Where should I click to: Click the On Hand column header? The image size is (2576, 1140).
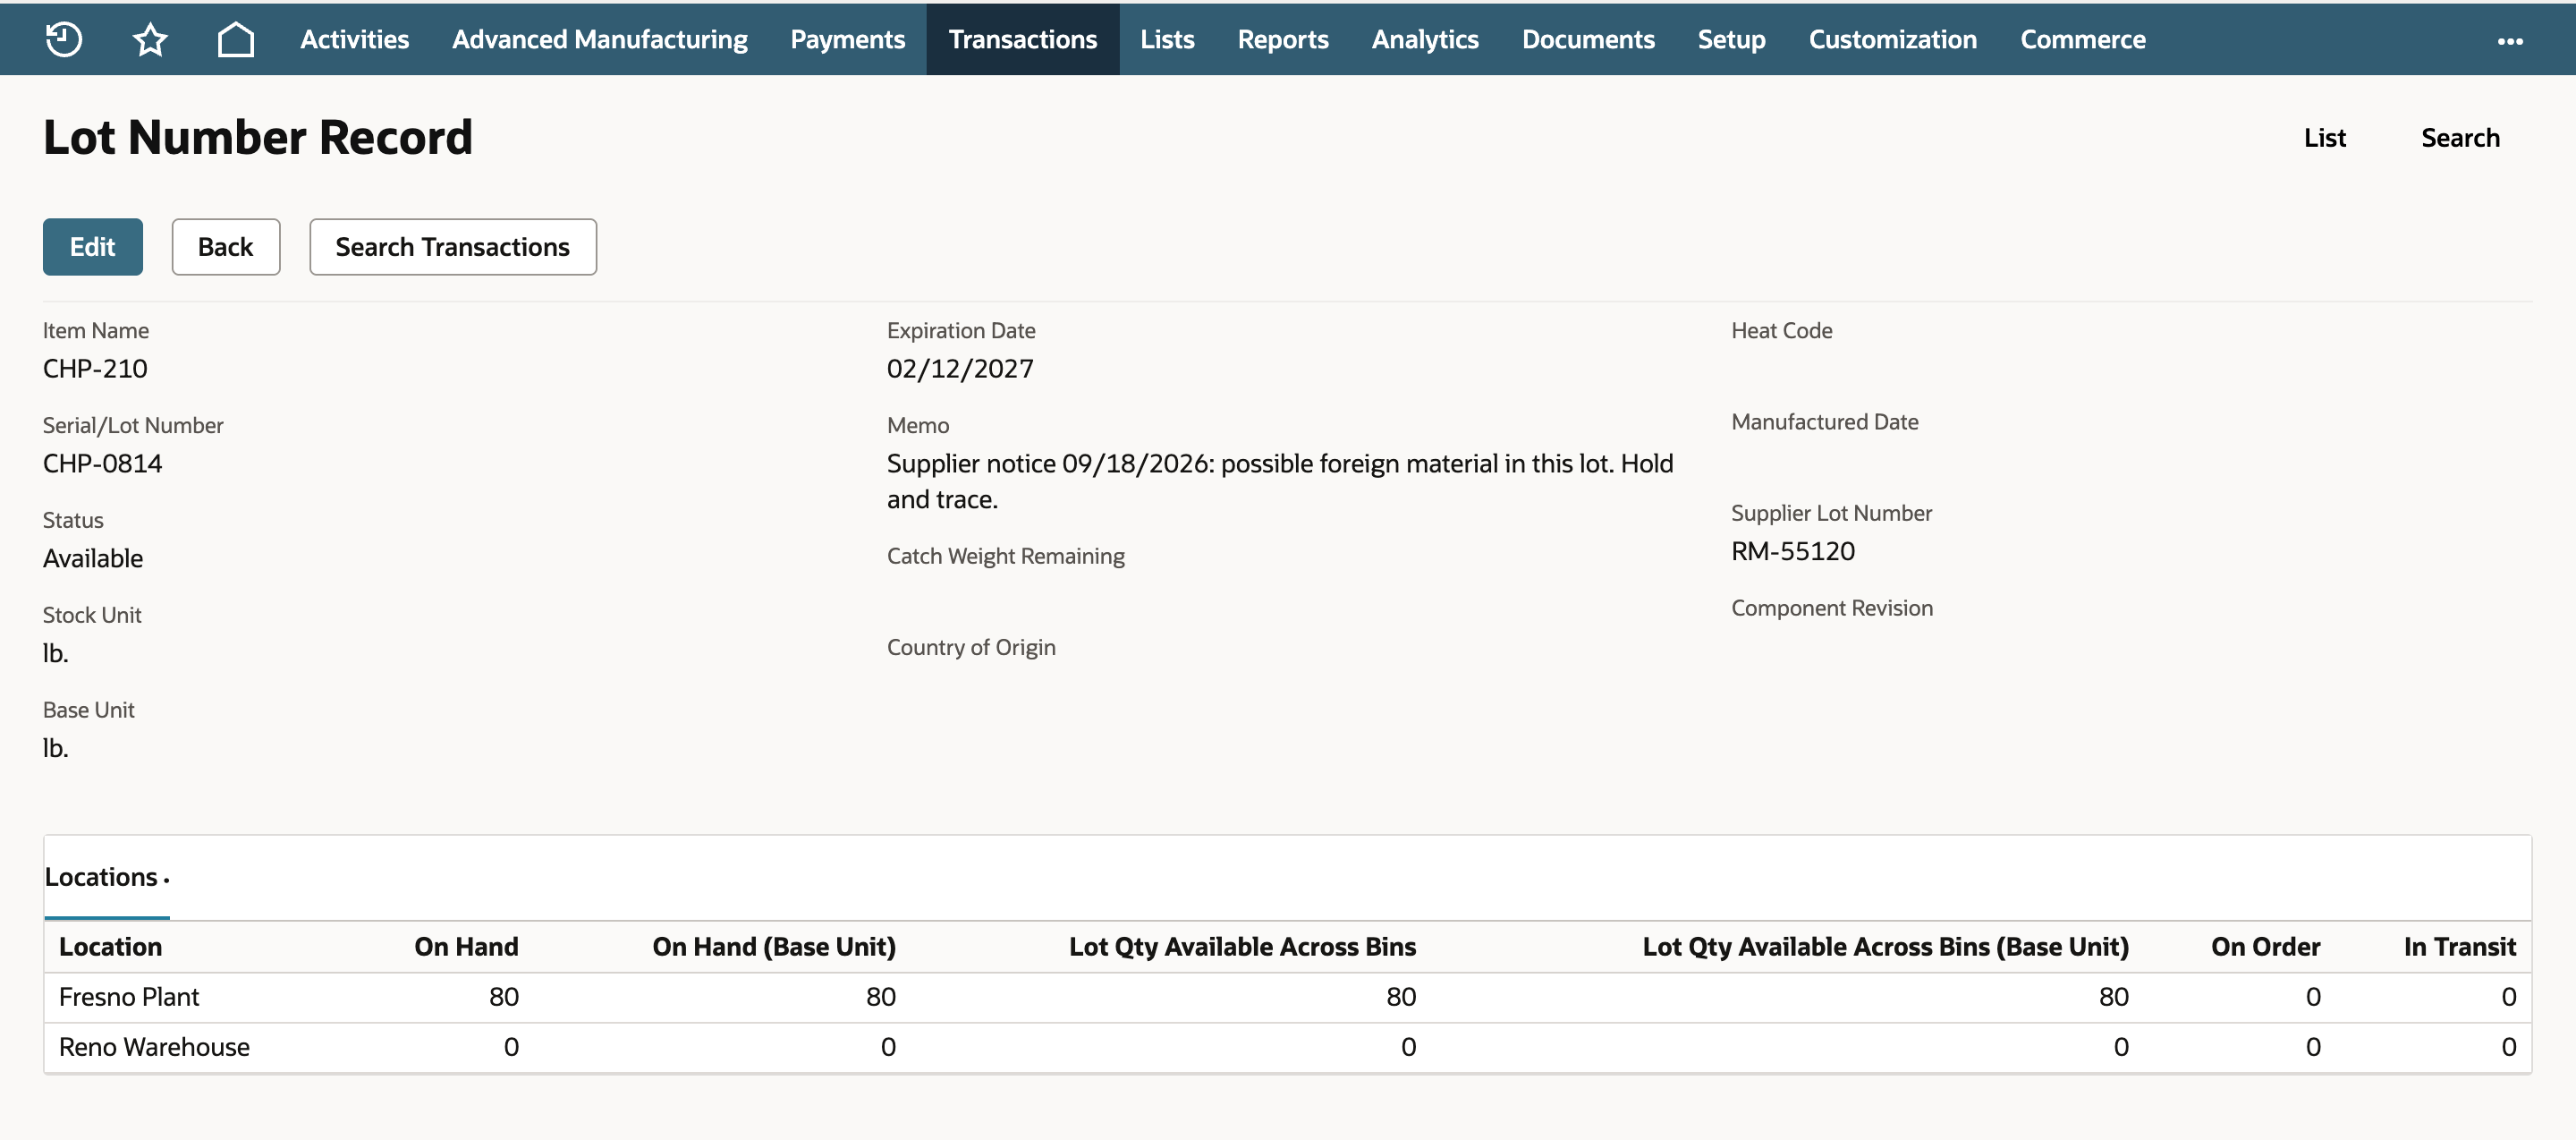[x=466, y=947]
